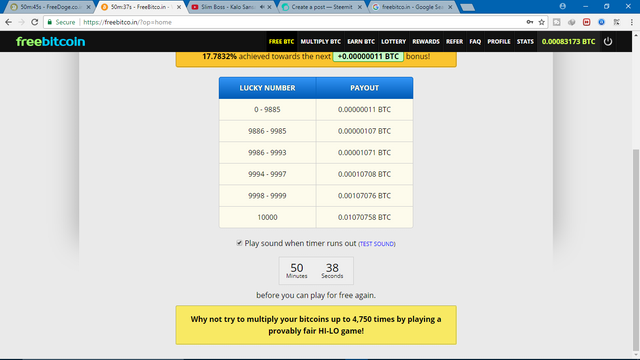Viewport: 640px width, 360px height.
Task: Click the 0.00083173 BTC balance
Action: pyautogui.click(x=568, y=41)
